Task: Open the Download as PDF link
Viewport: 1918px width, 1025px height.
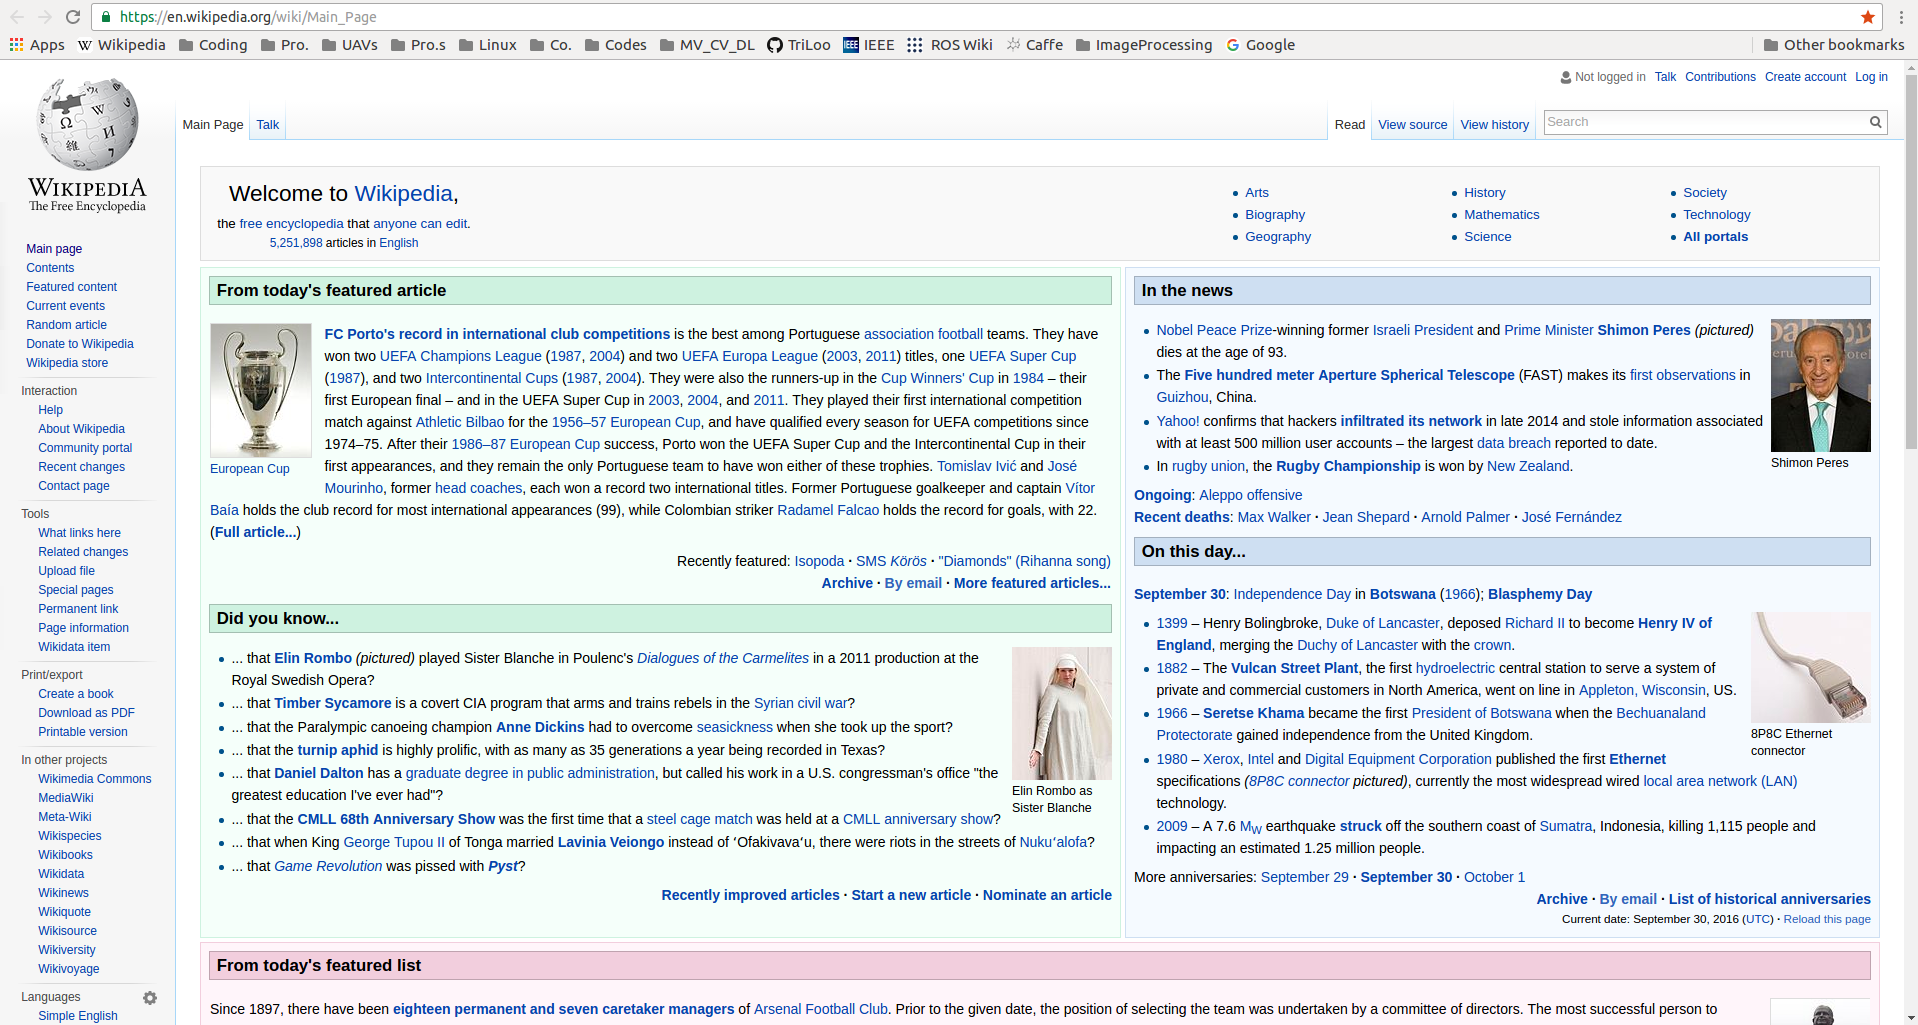Action: tap(86, 713)
